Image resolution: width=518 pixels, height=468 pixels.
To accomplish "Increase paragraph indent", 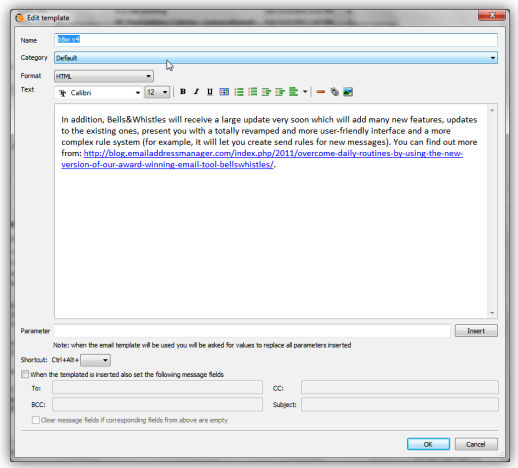I will click(280, 92).
